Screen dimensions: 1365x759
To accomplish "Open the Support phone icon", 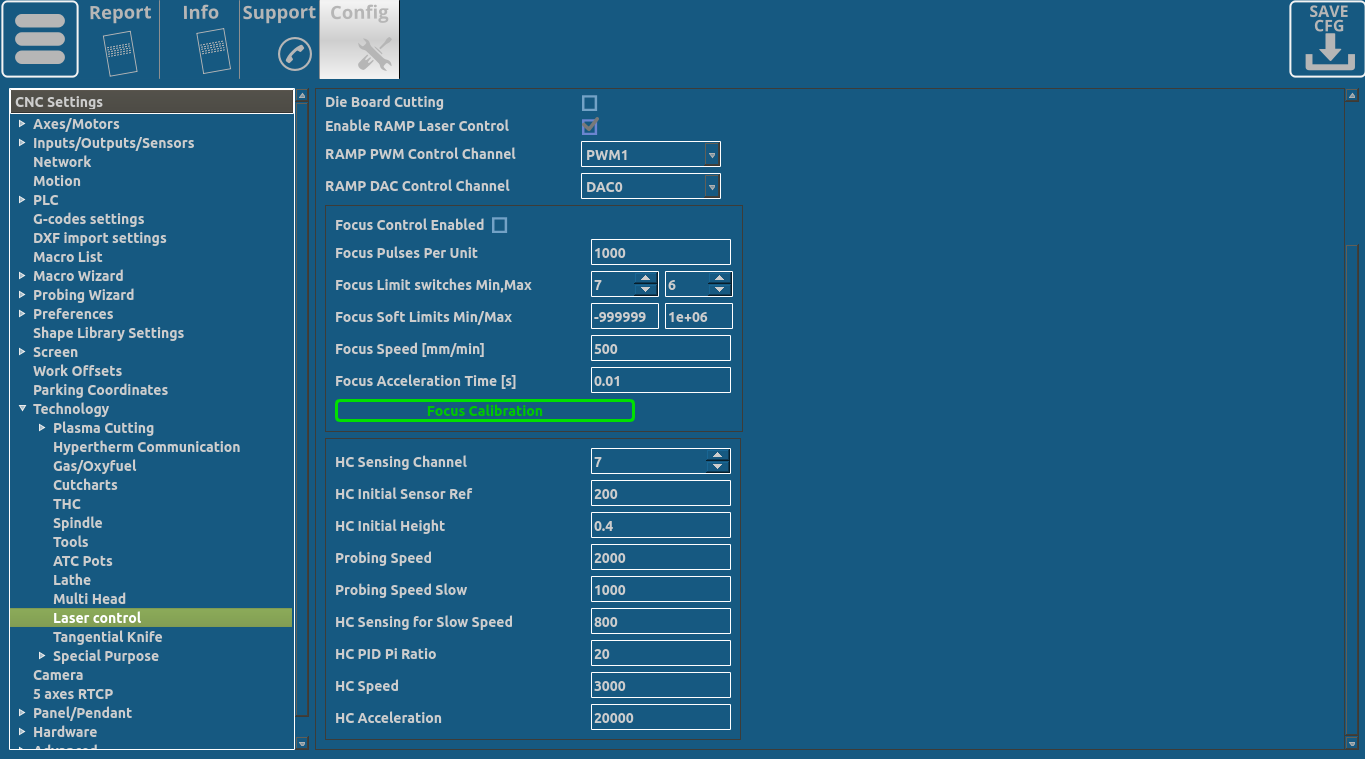I will pos(295,53).
